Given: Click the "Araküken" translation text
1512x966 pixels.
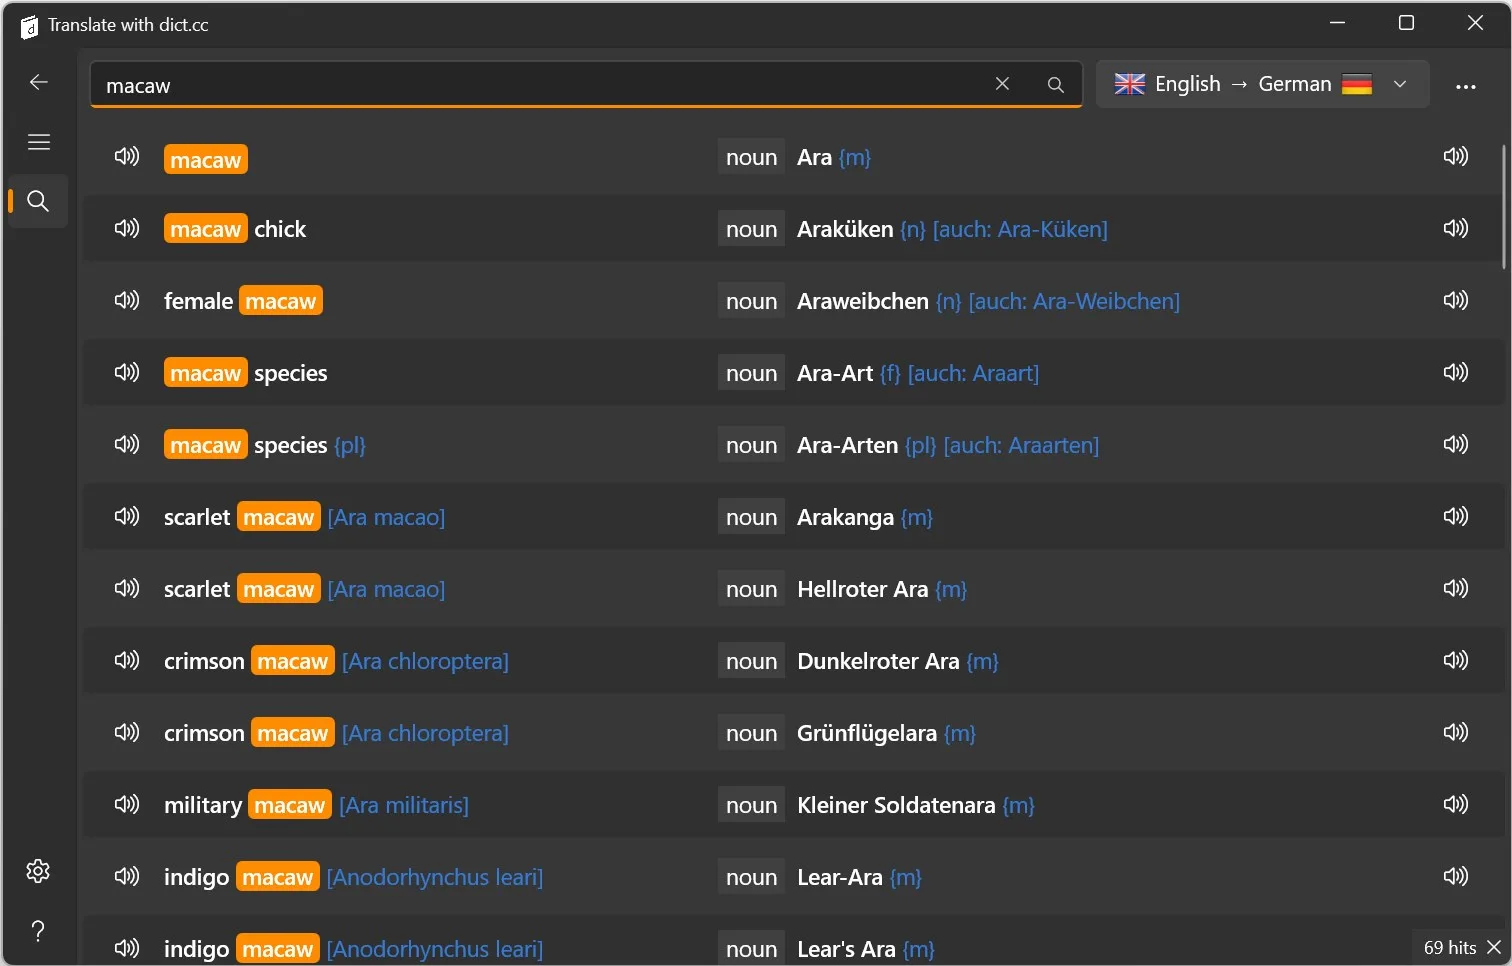Looking at the screenshot, I should pos(845,229).
